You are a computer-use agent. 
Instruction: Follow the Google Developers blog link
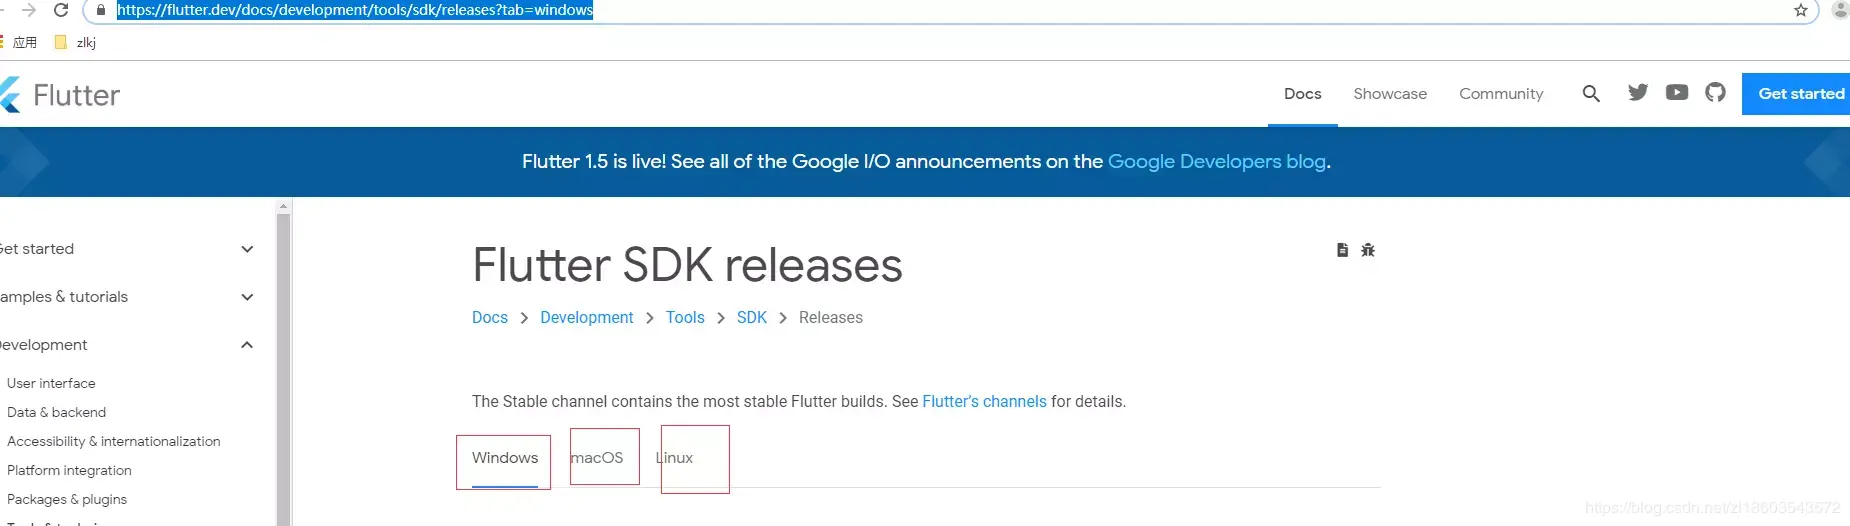[x=1217, y=162]
